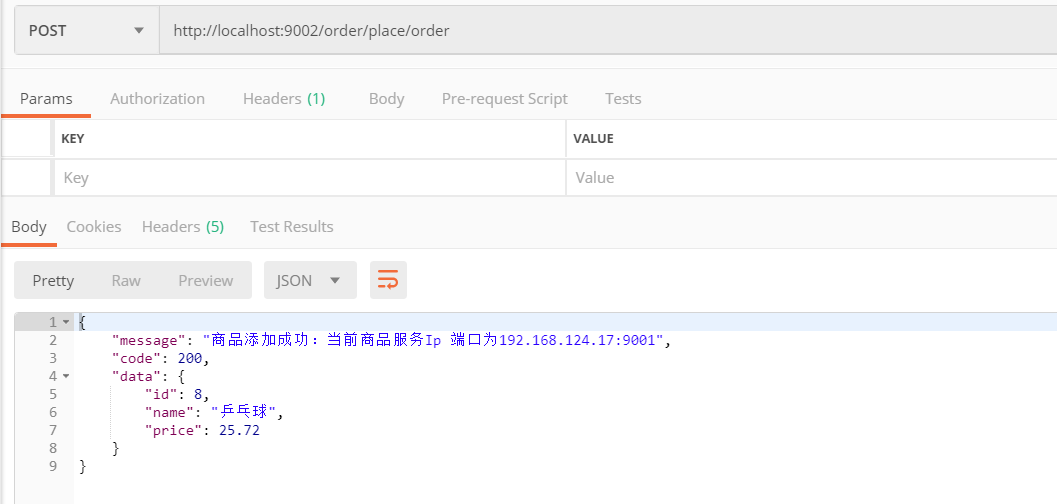This screenshot has width=1057, height=504.
Task: Click the price value 25.72
Action: (239, 430)
